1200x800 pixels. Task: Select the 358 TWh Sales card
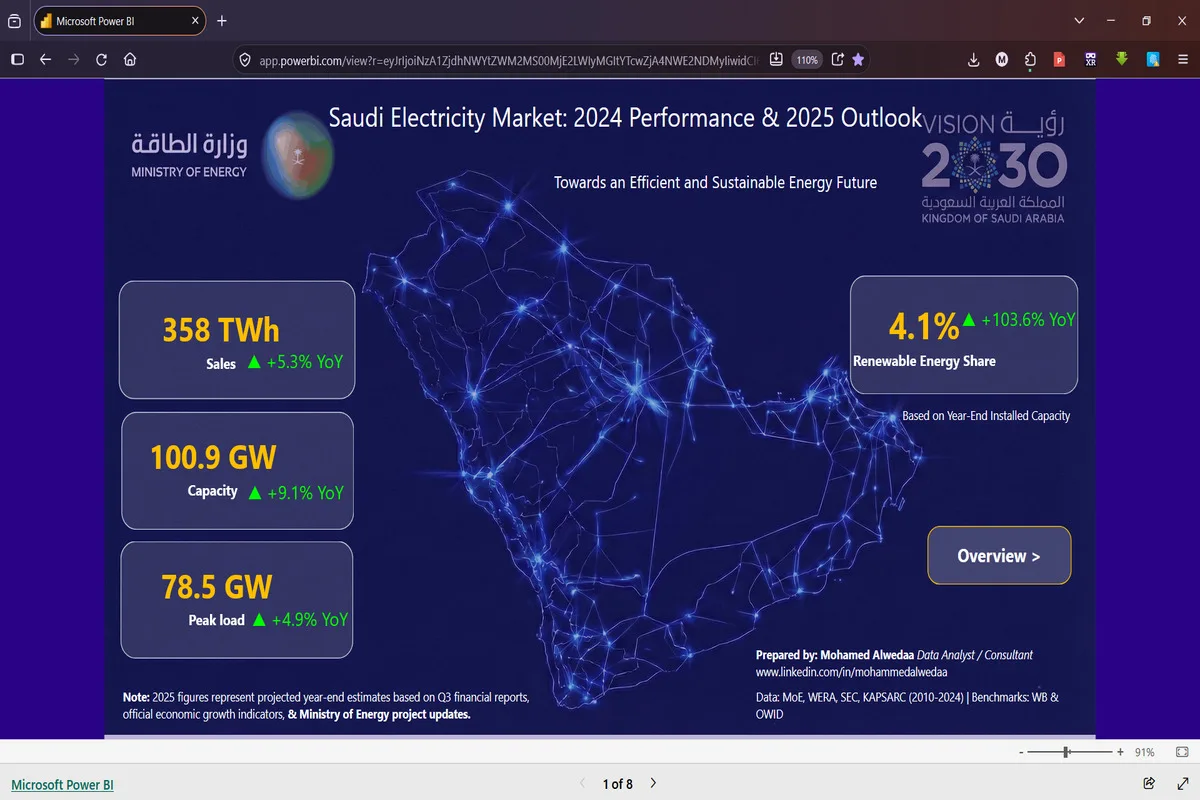[237, 340]
